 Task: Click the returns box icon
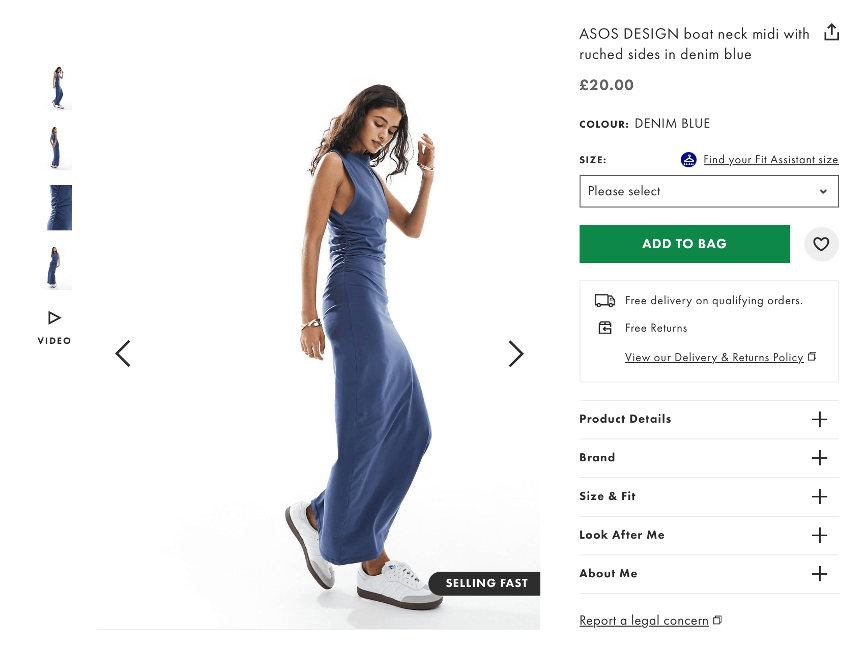pyautogui.click(x=604, y=327)
